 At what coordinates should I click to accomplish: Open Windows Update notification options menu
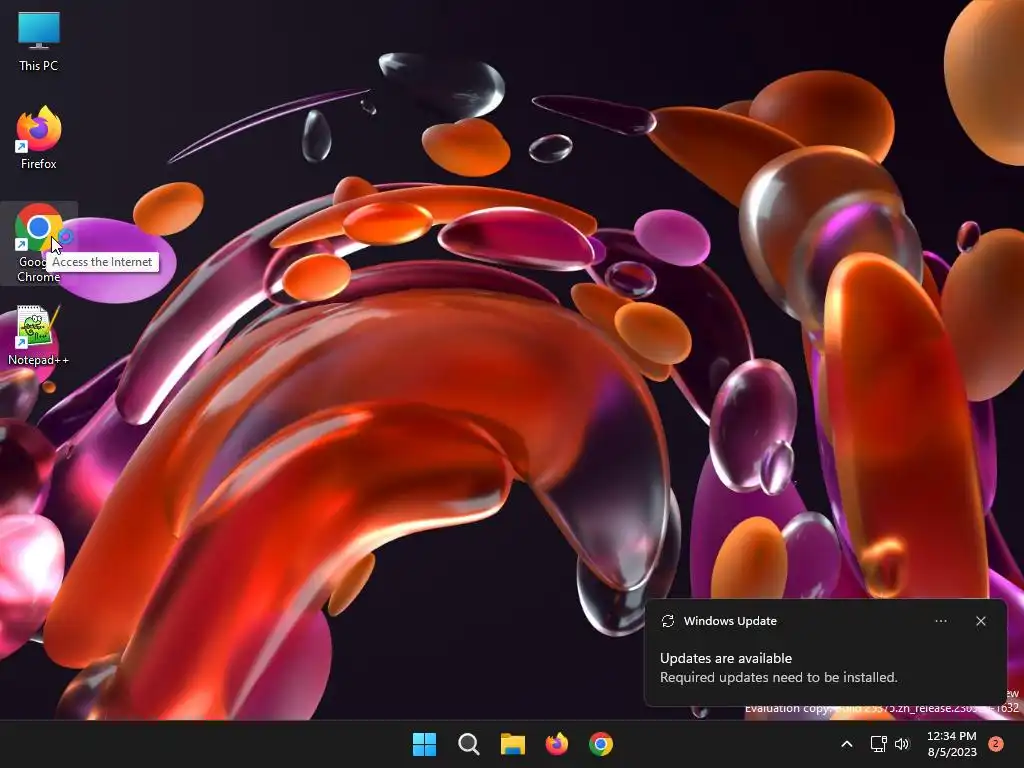pyautogui.click(x=941, y=621)
